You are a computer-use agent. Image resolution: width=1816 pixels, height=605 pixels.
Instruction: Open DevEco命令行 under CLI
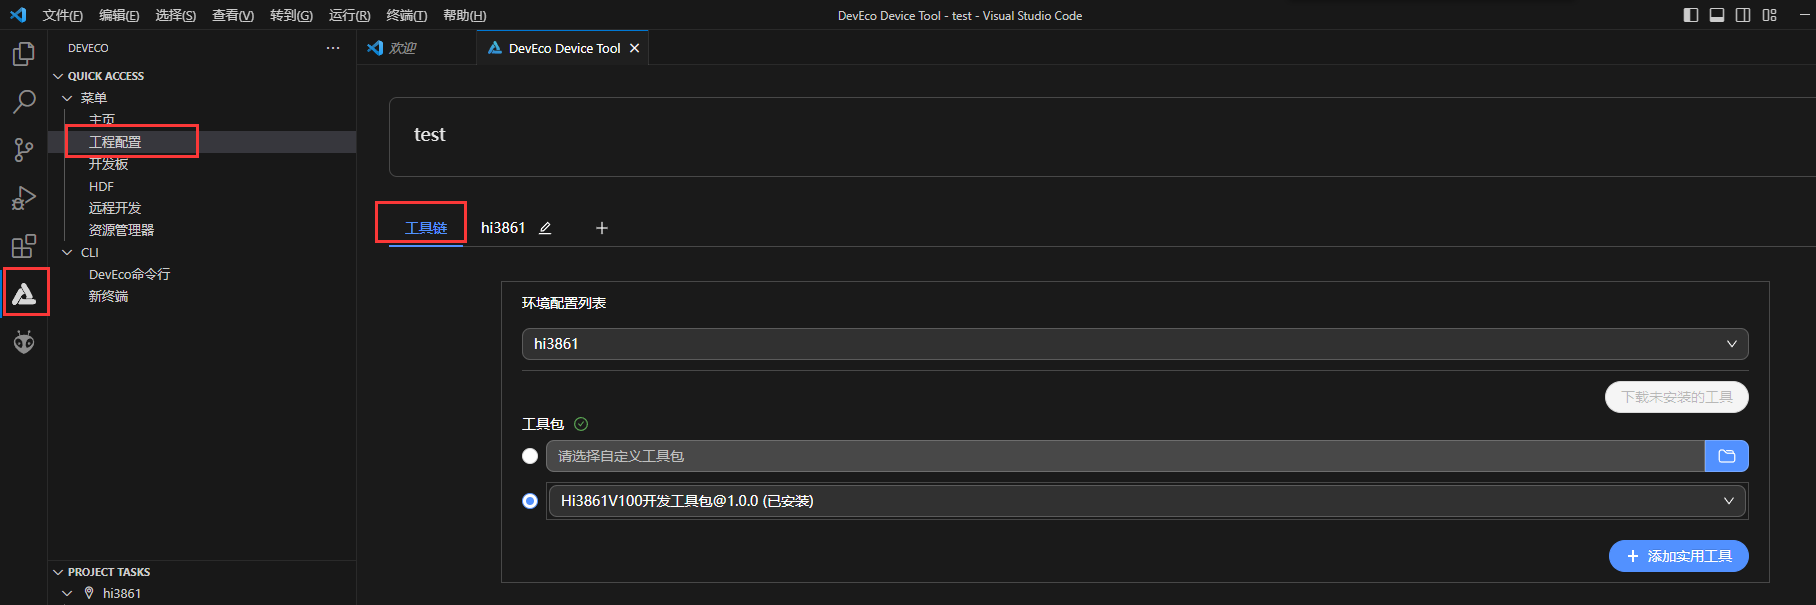[x=129, y=274]
